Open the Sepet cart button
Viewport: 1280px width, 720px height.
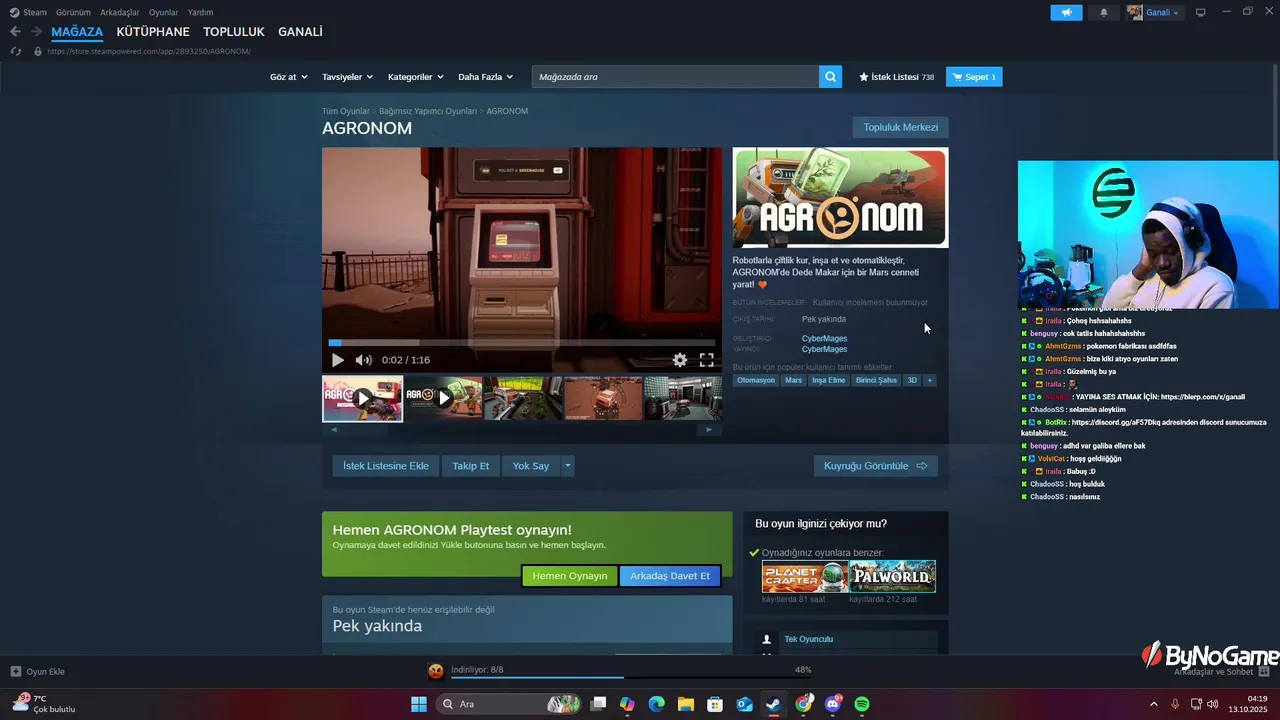pyautogui.click(x=974, y=77)
